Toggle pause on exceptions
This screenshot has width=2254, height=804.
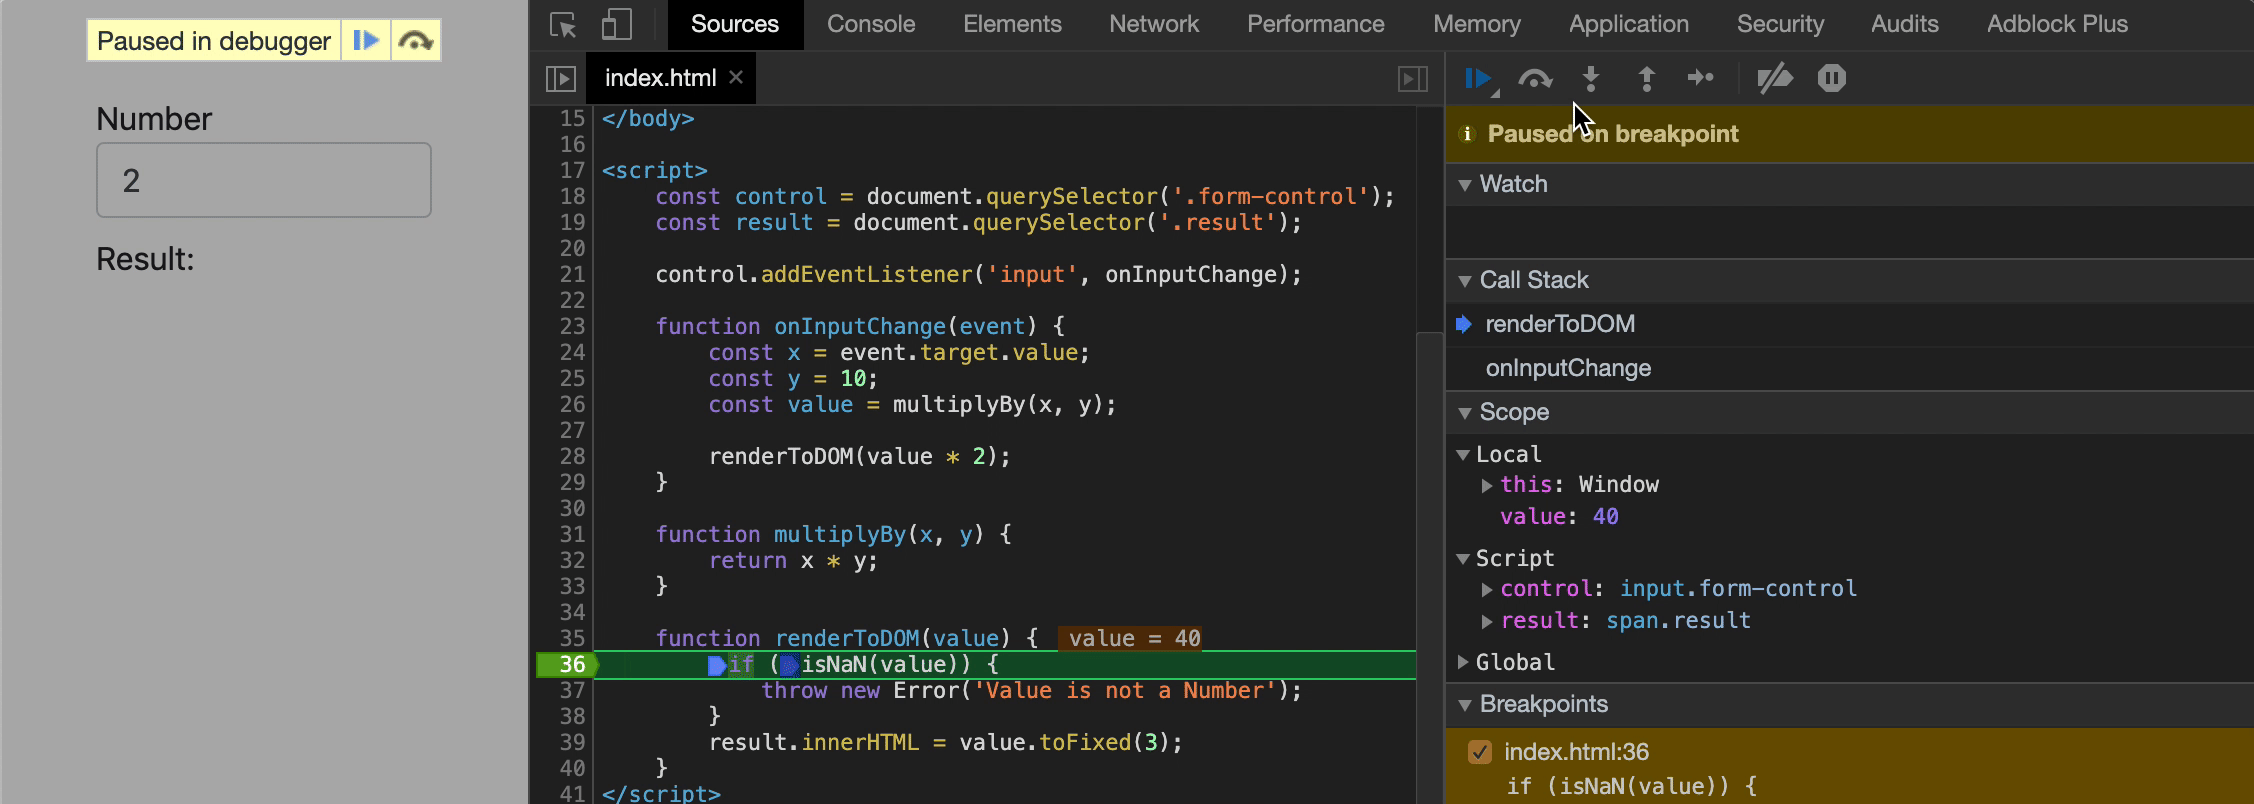point(1831,78)
